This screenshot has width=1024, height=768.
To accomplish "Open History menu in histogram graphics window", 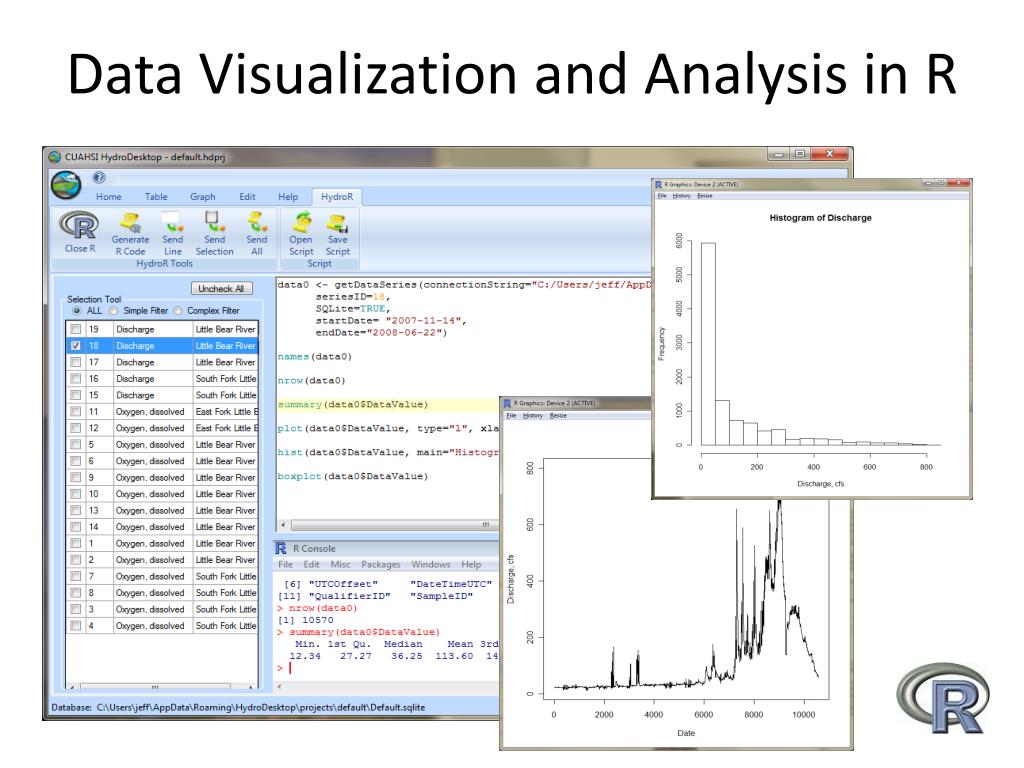I will [682, 196].
